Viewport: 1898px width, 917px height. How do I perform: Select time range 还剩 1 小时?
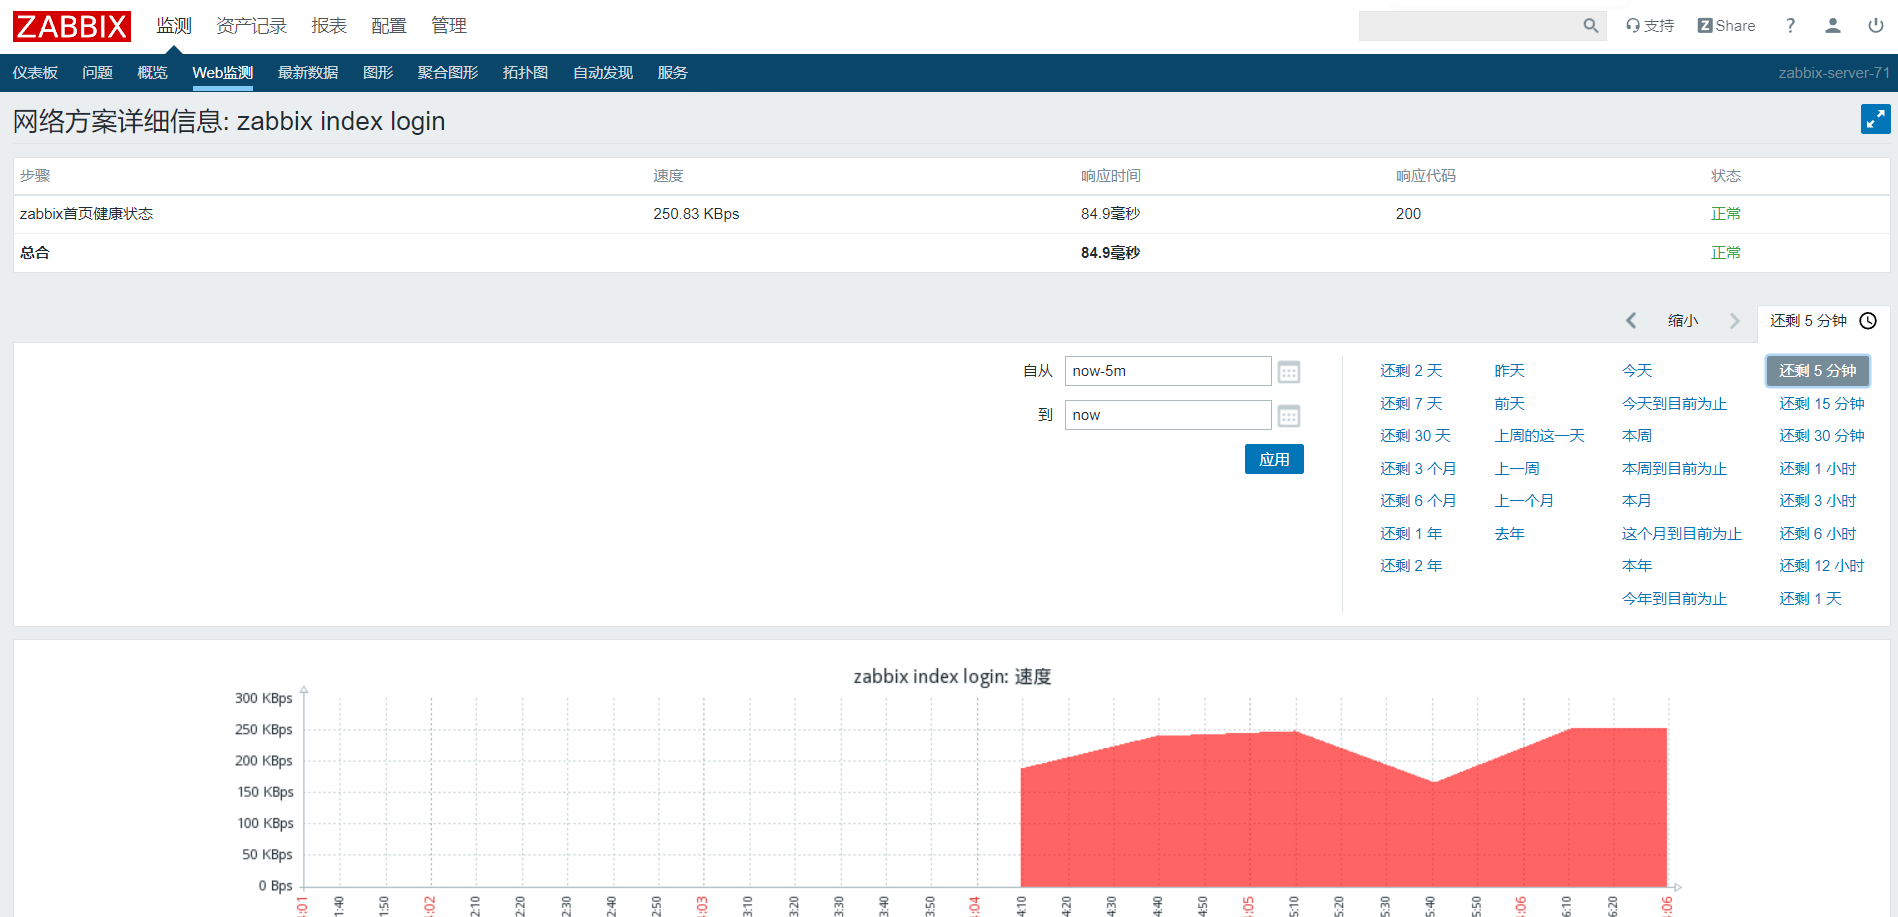(x=1817, y=469)
